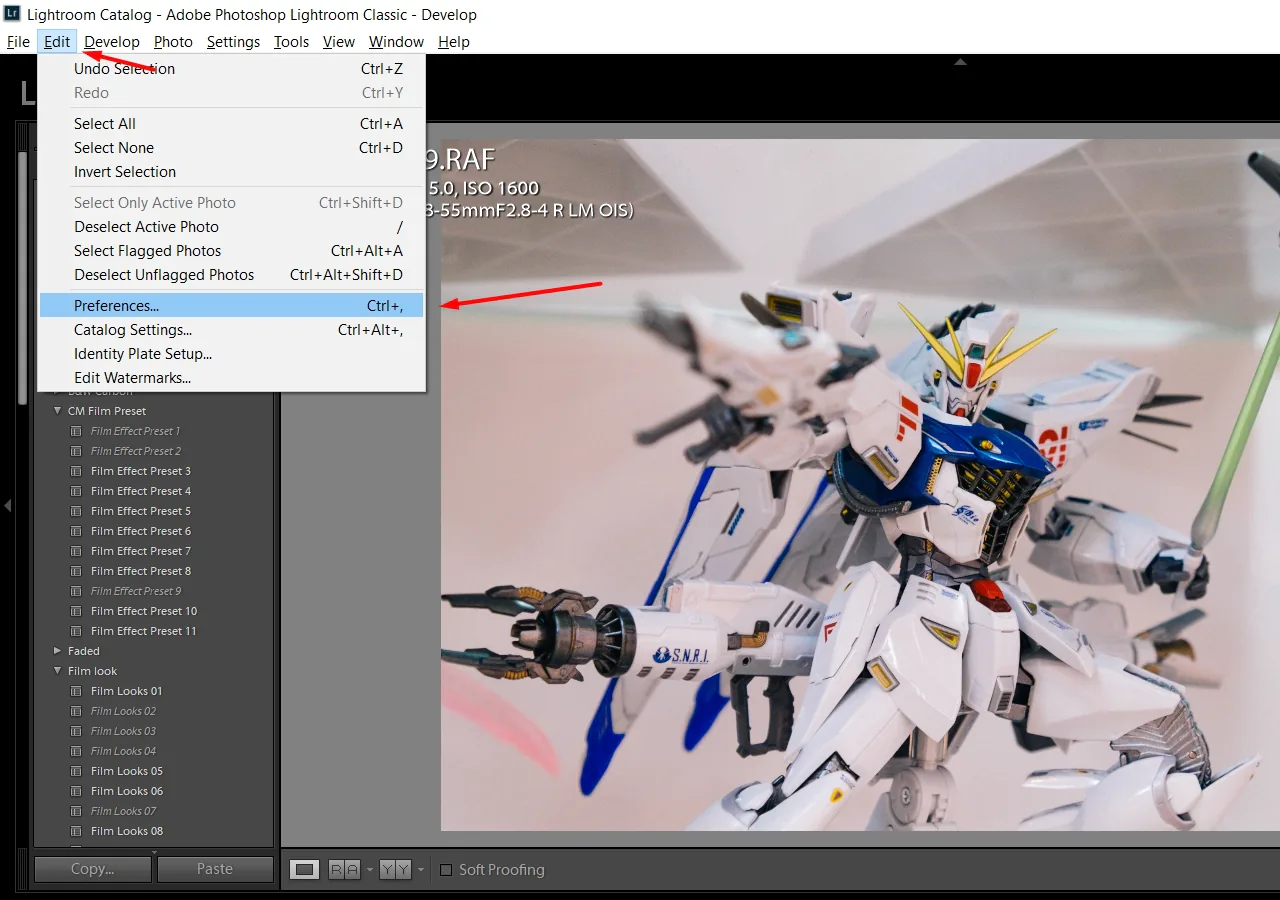Screen dimensions: 1280x900
Task: Enable the Soft Proofing checkbox
Action: point(446,870)
